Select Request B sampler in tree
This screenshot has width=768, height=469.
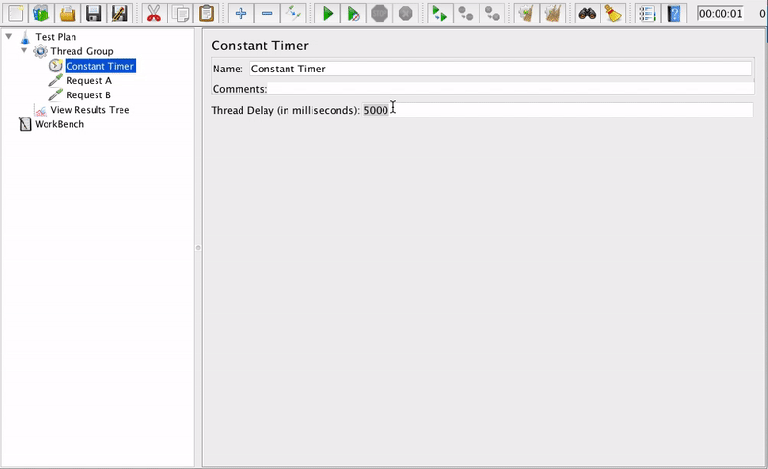[88, 95]
